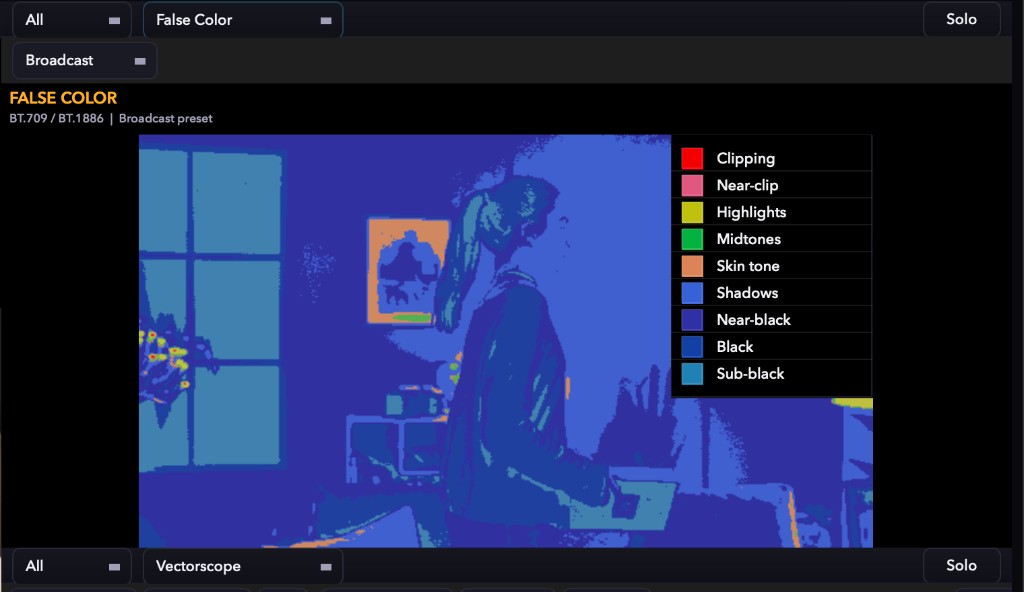Solo the Vectorscope panel
The height and width of the screenshot is (592, 1024).
coord(961,566)
